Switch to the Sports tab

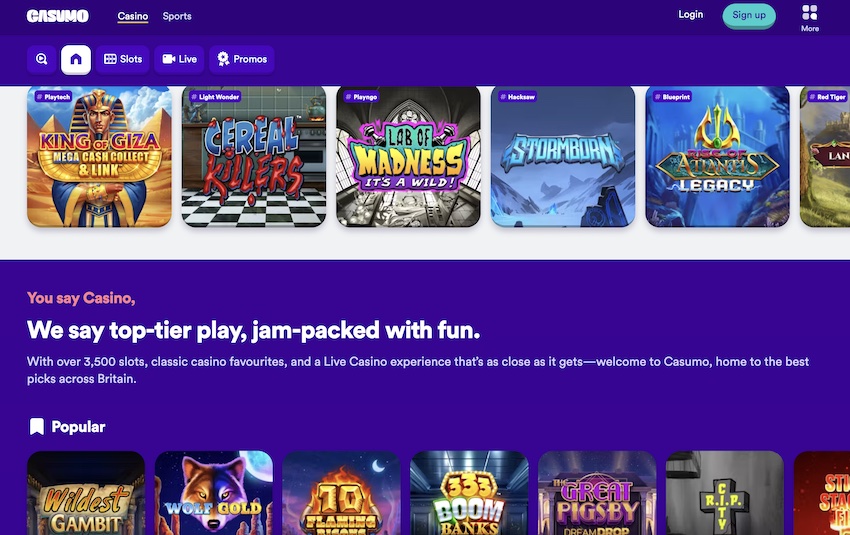pos(177,16)
